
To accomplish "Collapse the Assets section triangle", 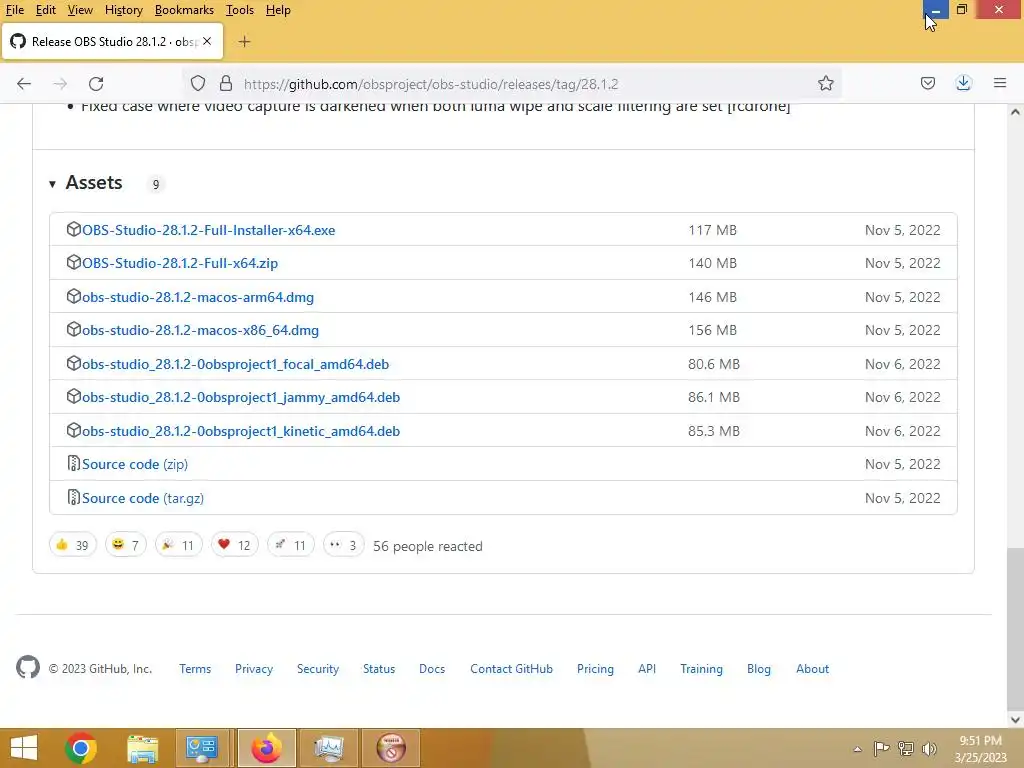I will [52, 184].
